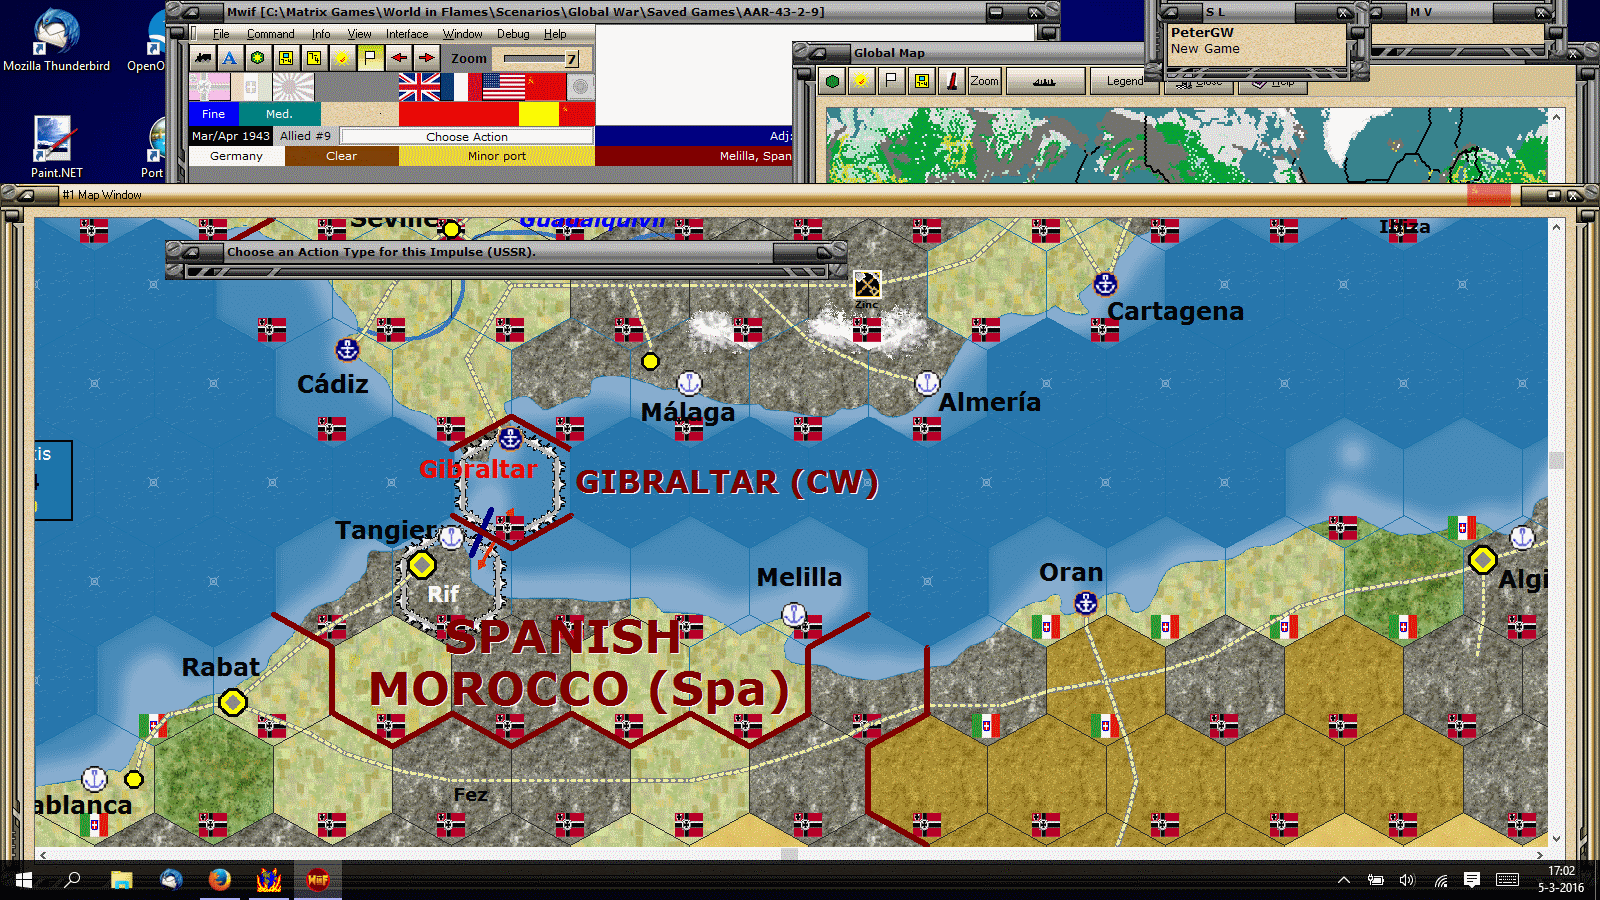Open the Debug menu
The image size is (1600, 900).
513,34
